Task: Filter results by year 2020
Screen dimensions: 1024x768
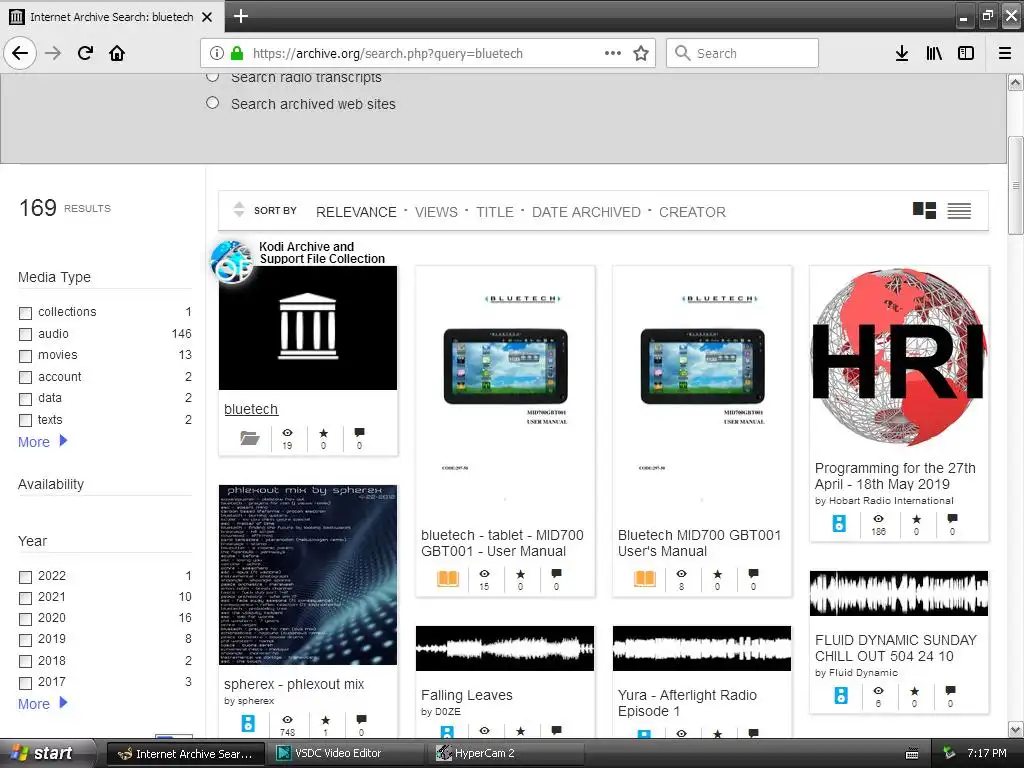Action: (x=25, y=619)
